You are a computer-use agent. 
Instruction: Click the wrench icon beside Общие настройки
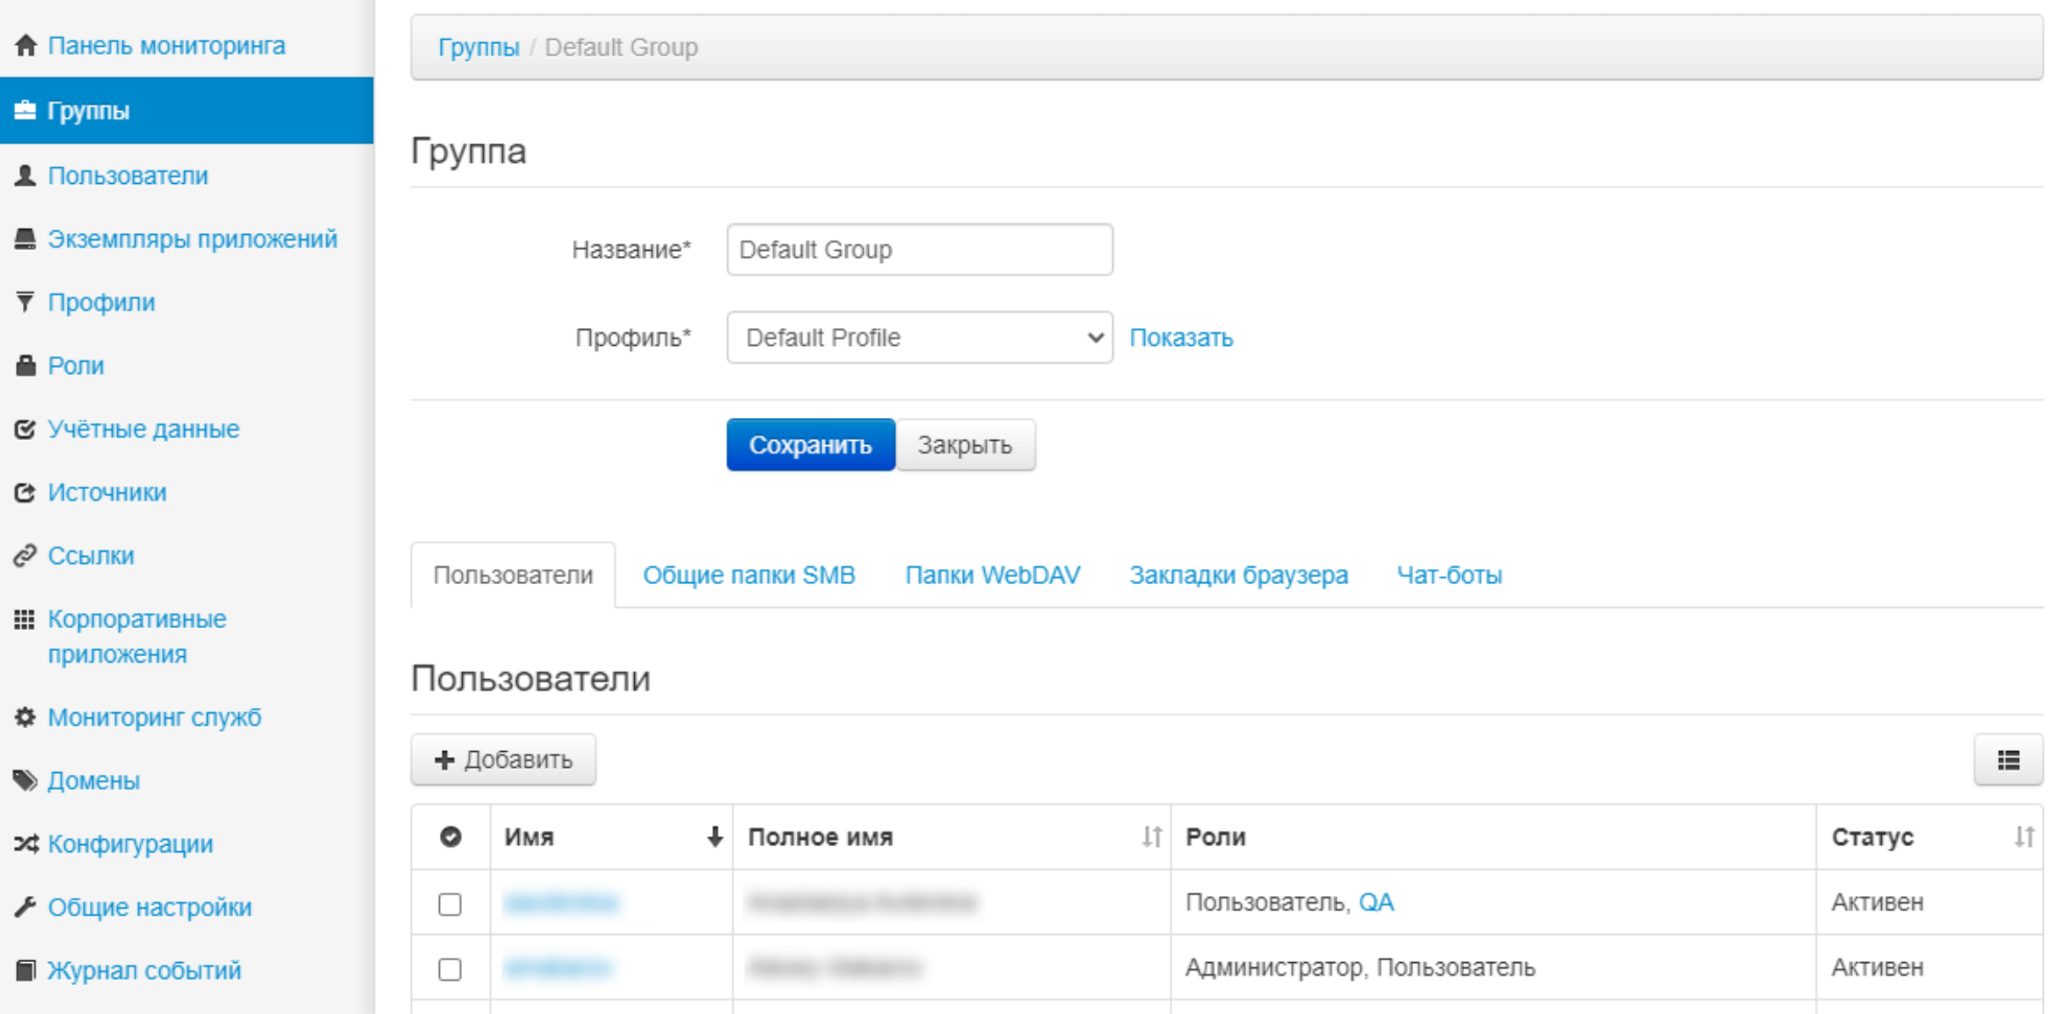(26, 907)
